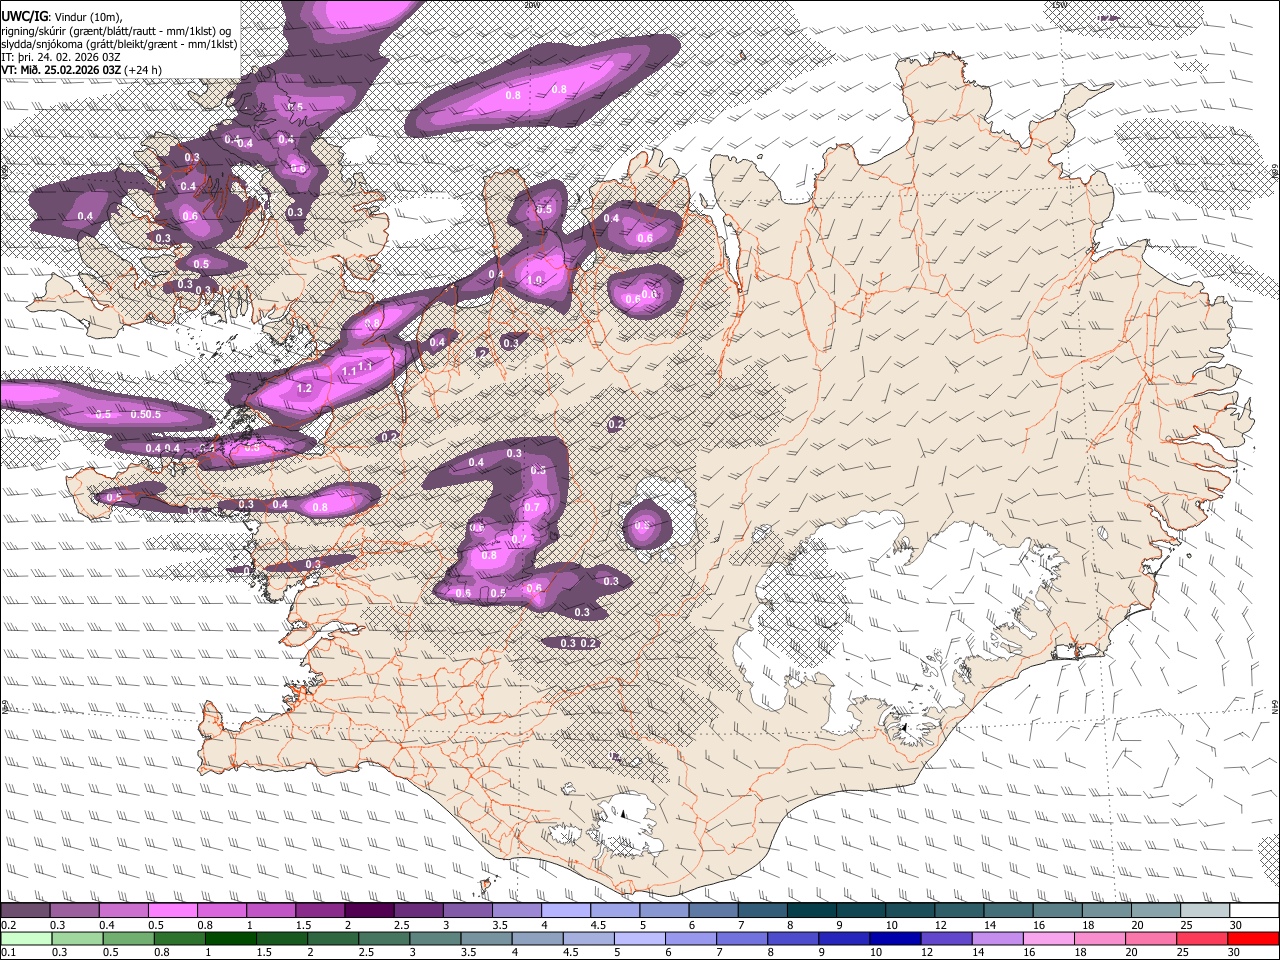Select the 0.3–0.5 light green swatch, lower legend

77,938
